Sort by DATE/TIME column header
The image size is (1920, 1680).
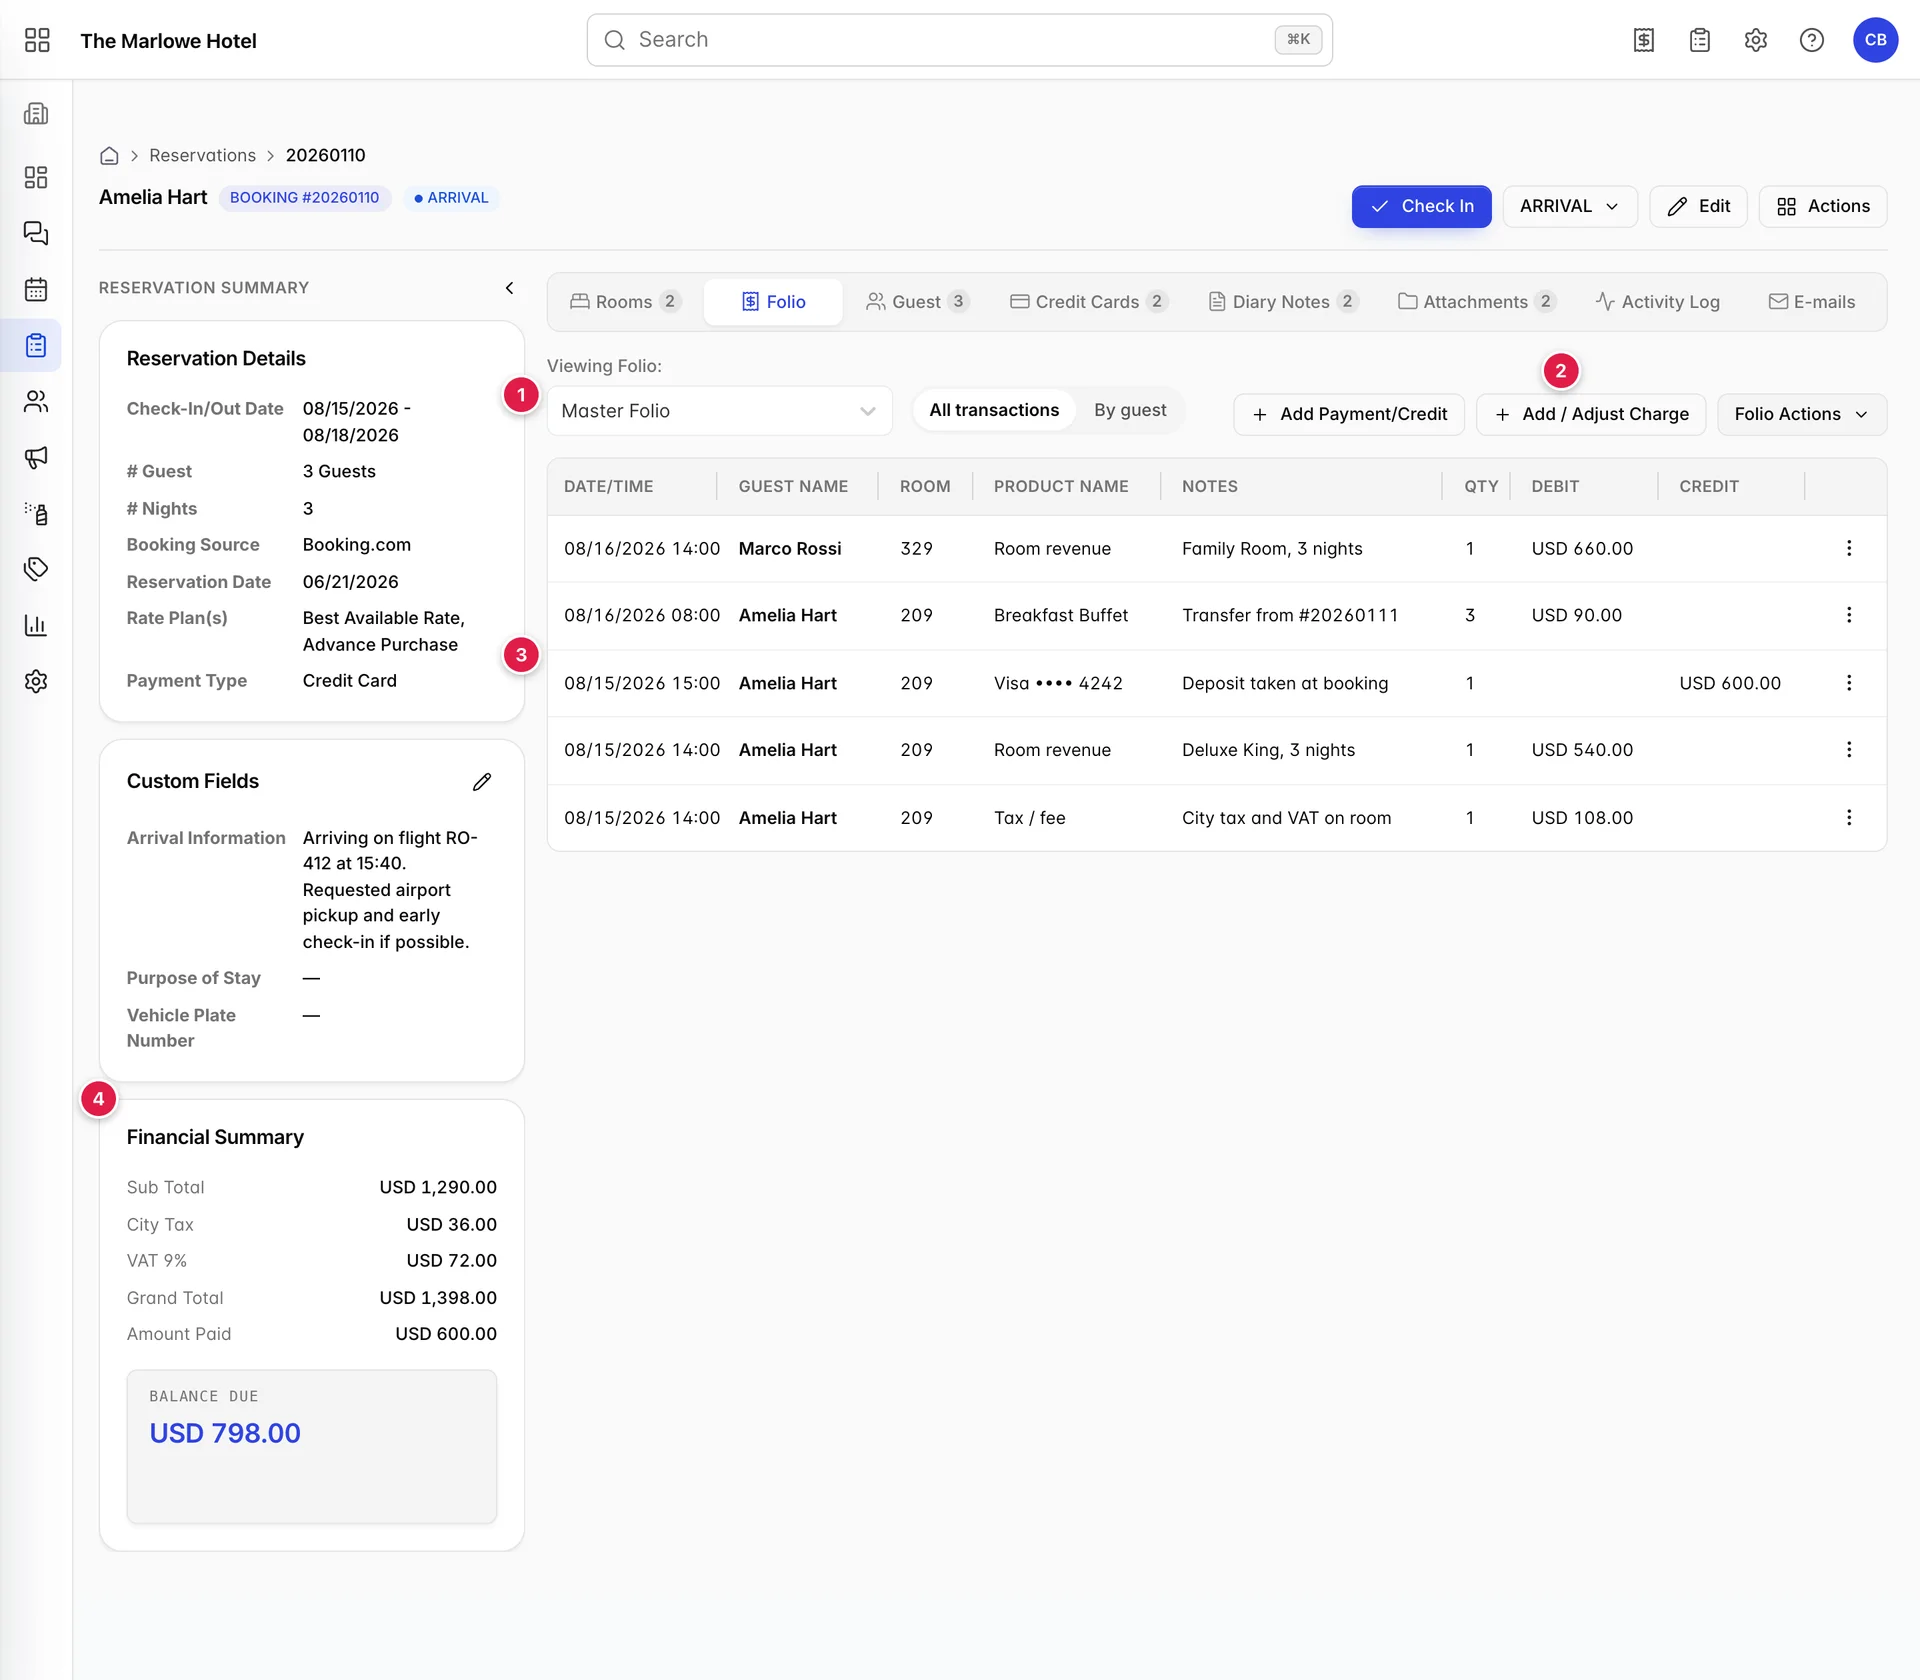[x=608, y=487]
